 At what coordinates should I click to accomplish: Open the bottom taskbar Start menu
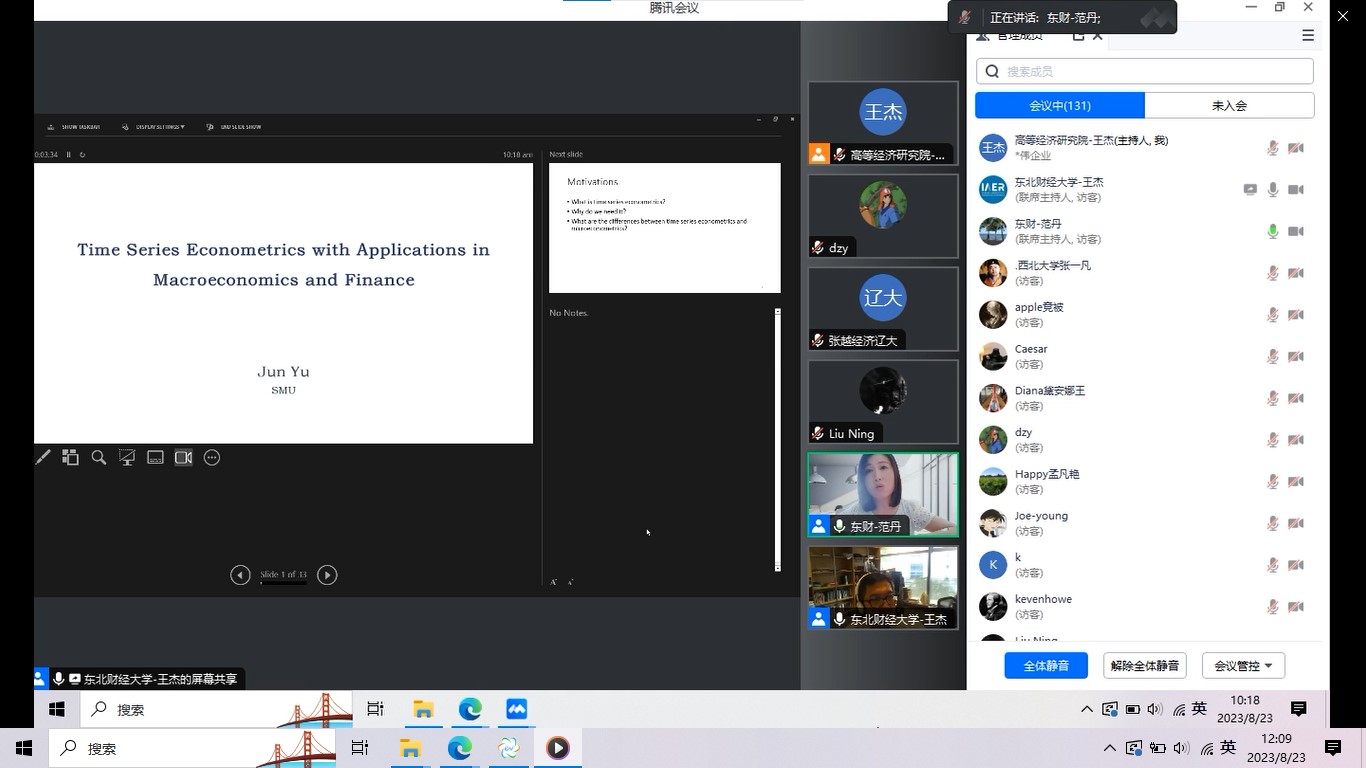coord(24,748)
